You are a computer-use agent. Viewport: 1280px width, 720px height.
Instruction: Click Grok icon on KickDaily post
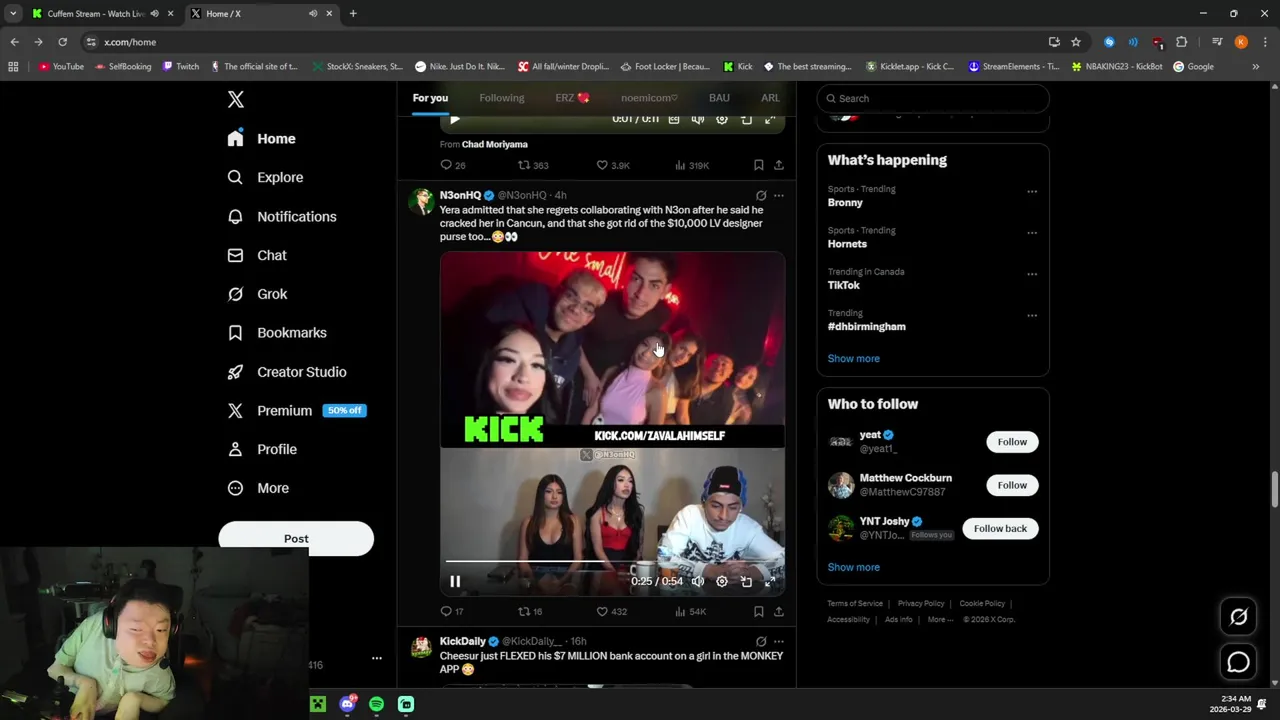761,642
